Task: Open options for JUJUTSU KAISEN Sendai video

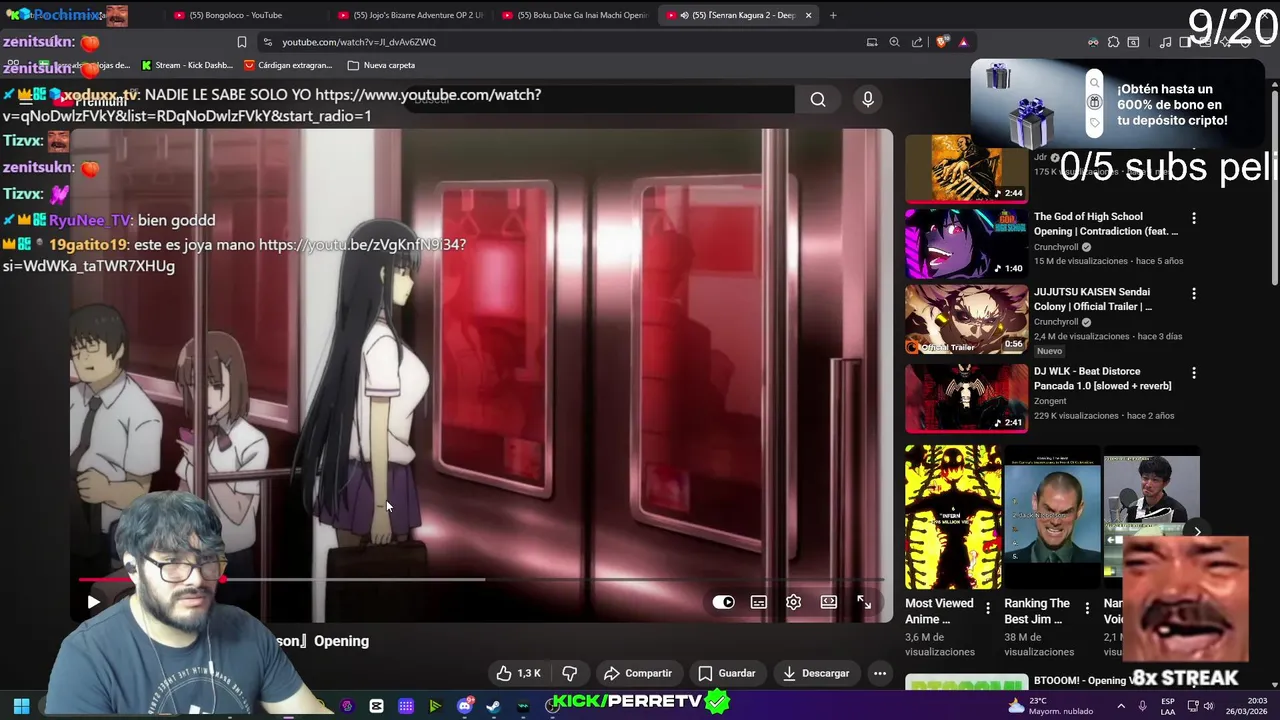Action: point(1193,294)
